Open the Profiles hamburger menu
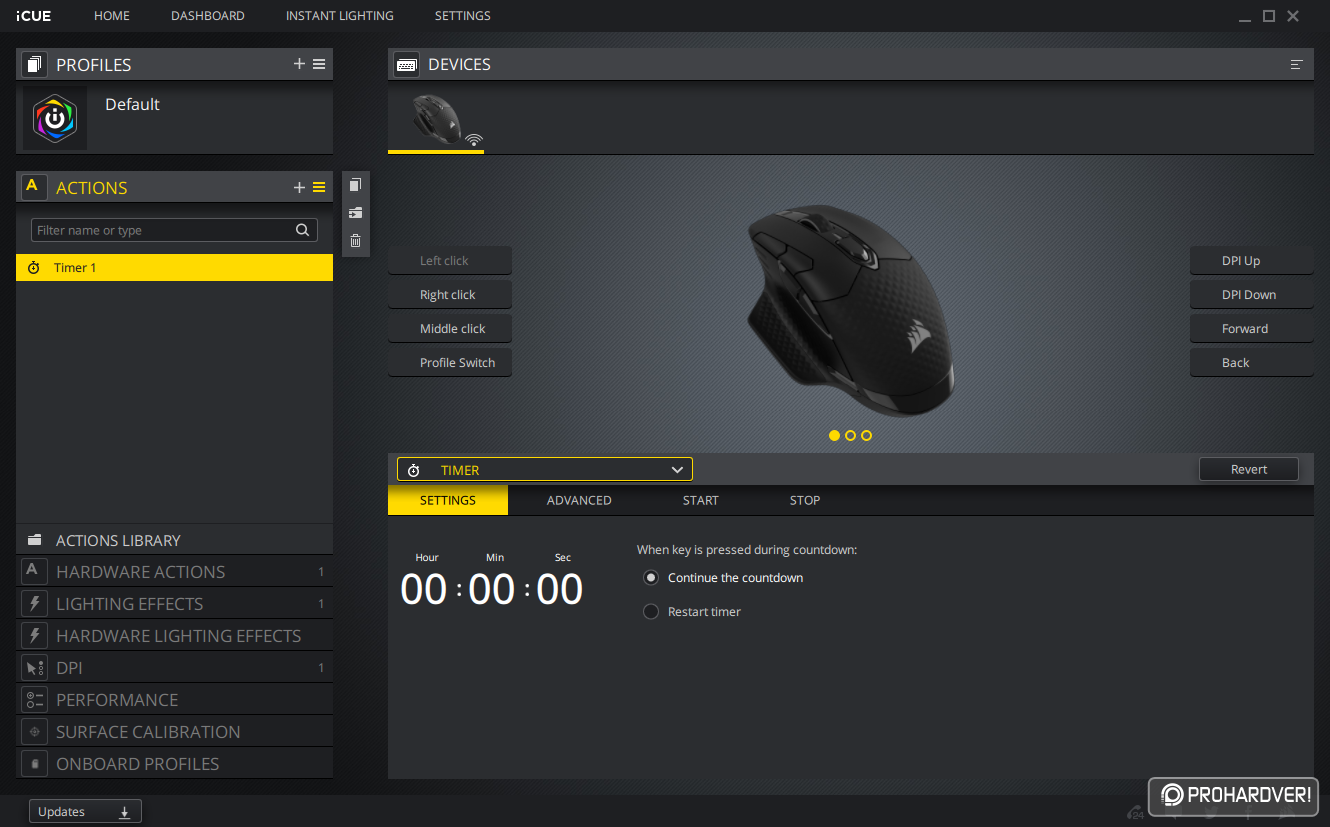1330x827 pixels. (319, 64)
